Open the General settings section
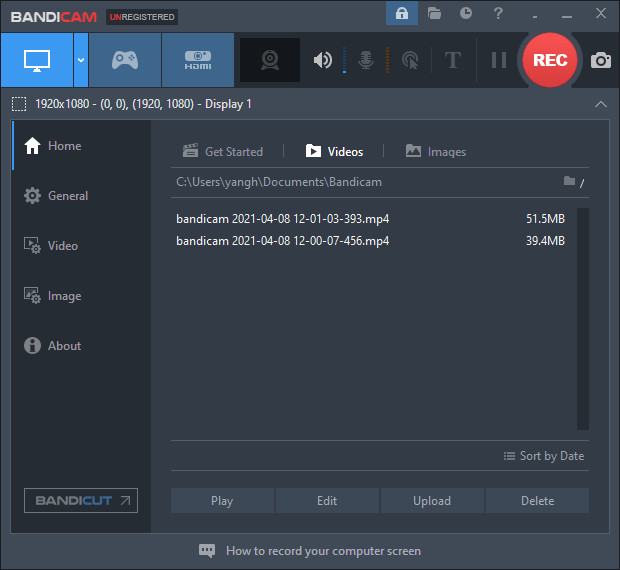 pos(81,196)
